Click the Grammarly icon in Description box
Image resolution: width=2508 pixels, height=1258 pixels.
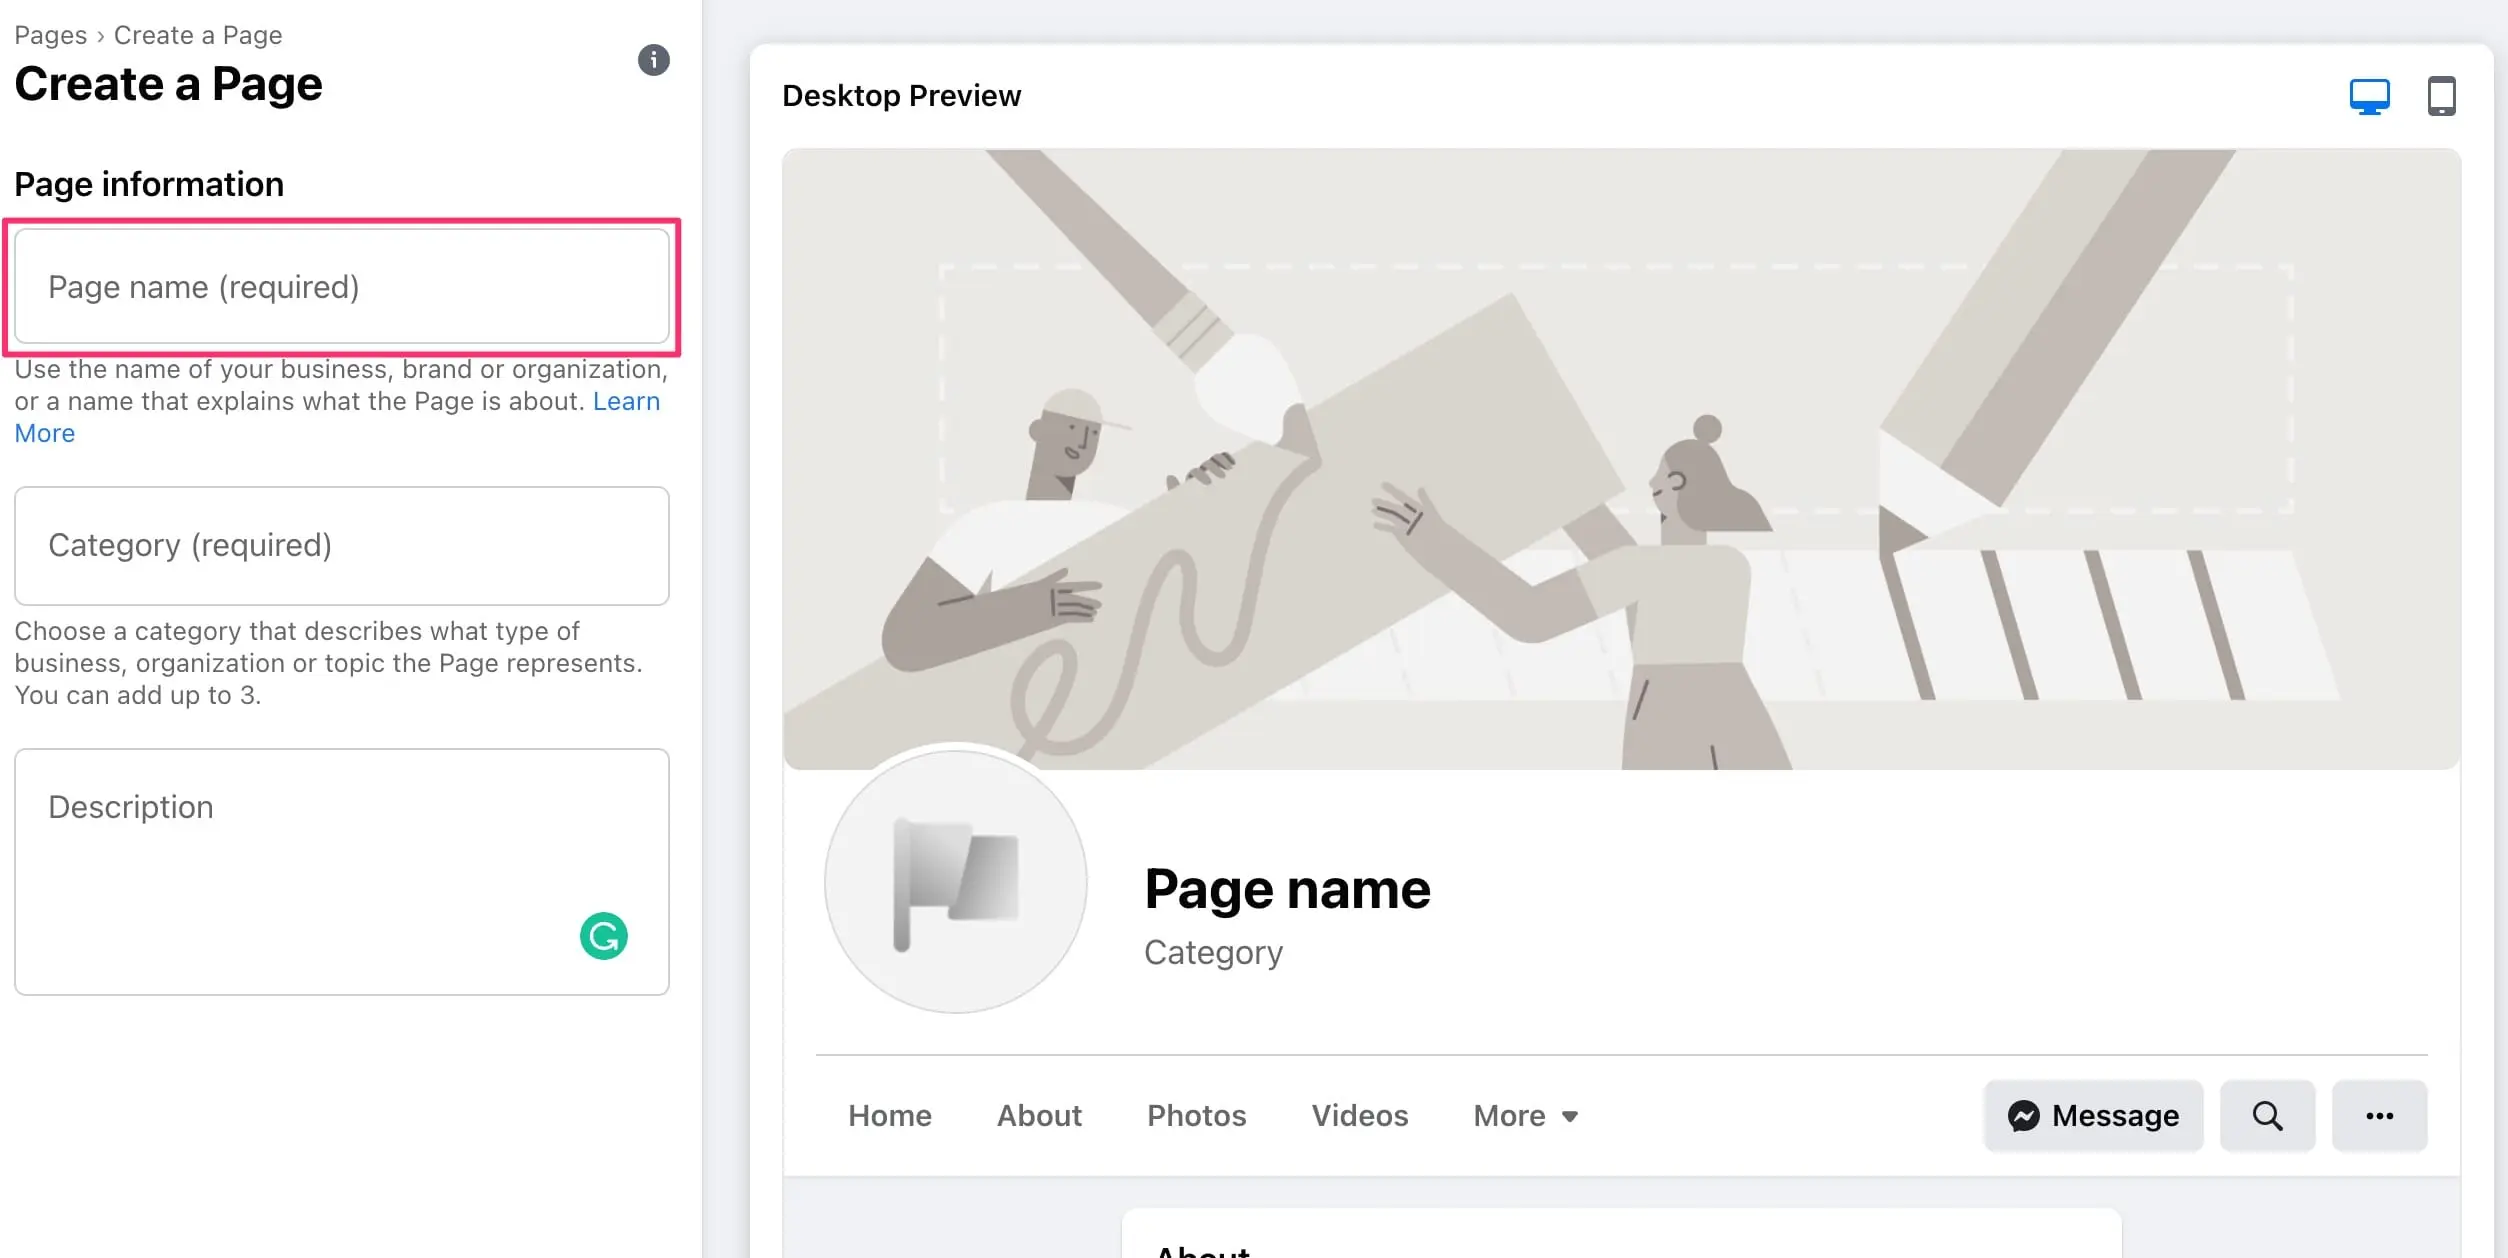[603, 936]
